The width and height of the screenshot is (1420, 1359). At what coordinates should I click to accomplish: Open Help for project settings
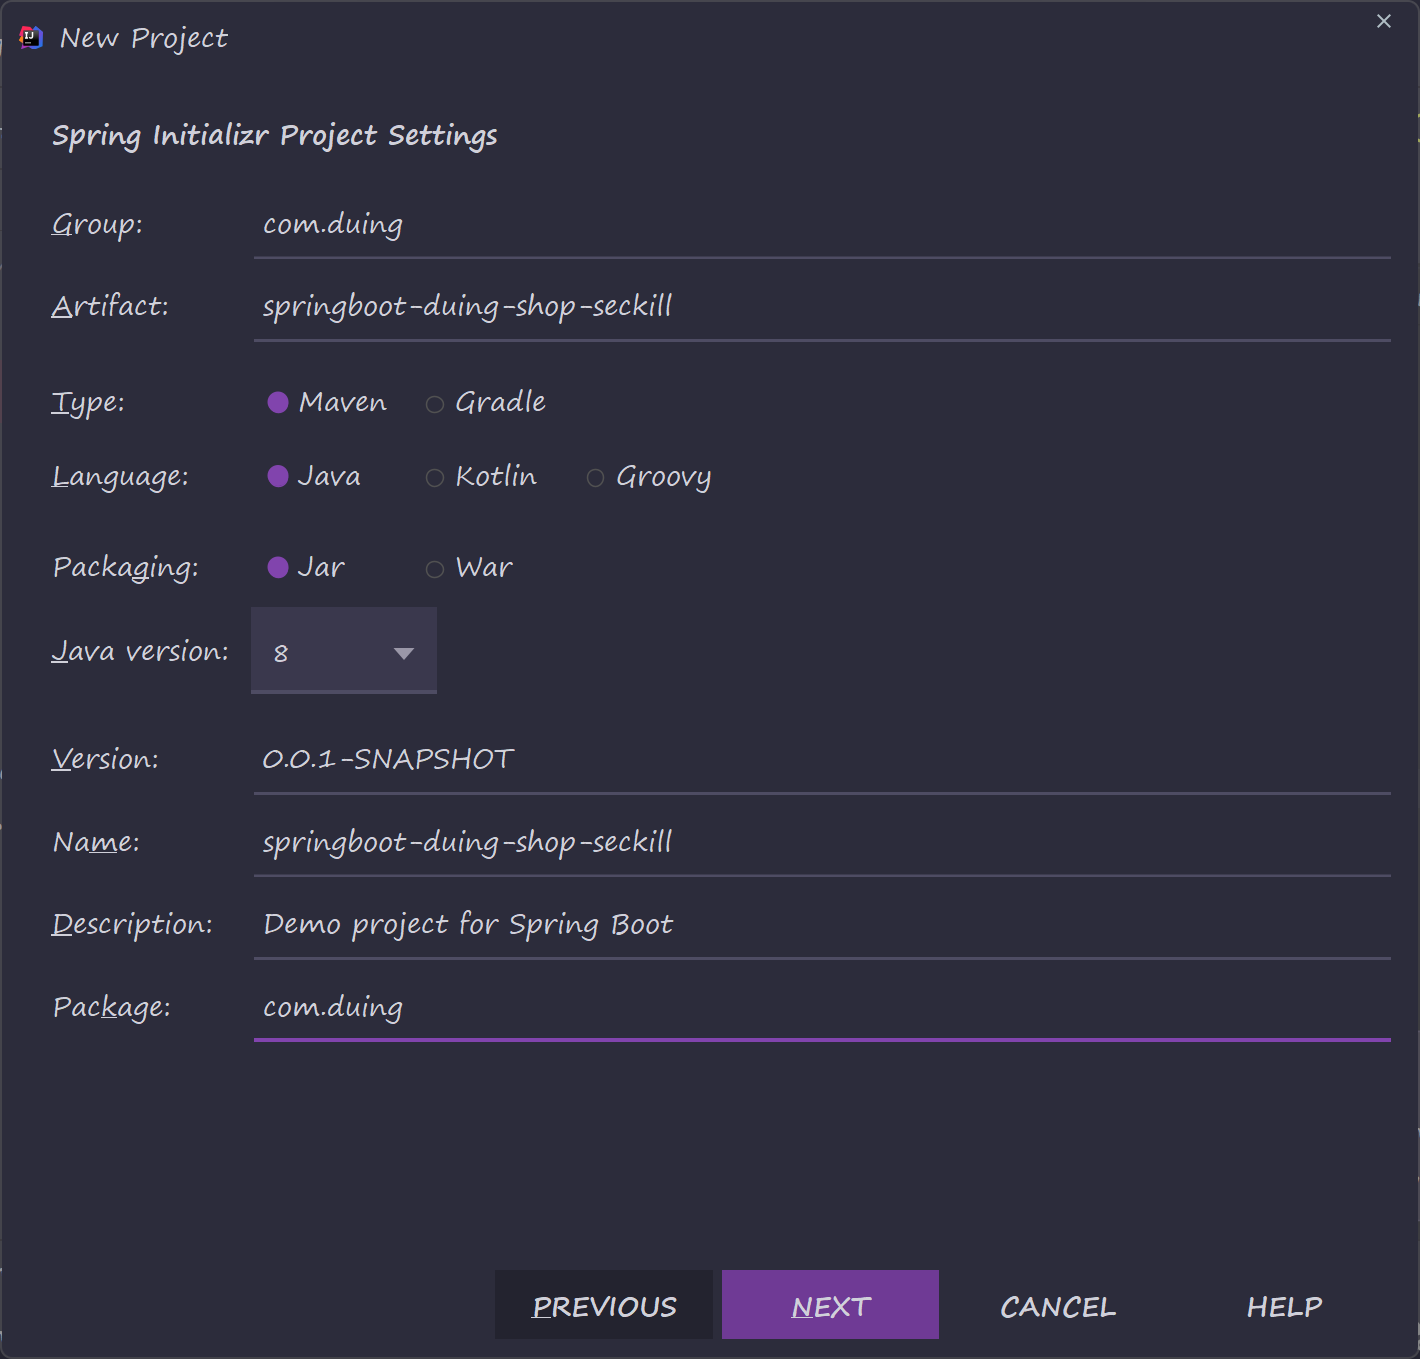pyautogui.click(x=1284, y=1307)
